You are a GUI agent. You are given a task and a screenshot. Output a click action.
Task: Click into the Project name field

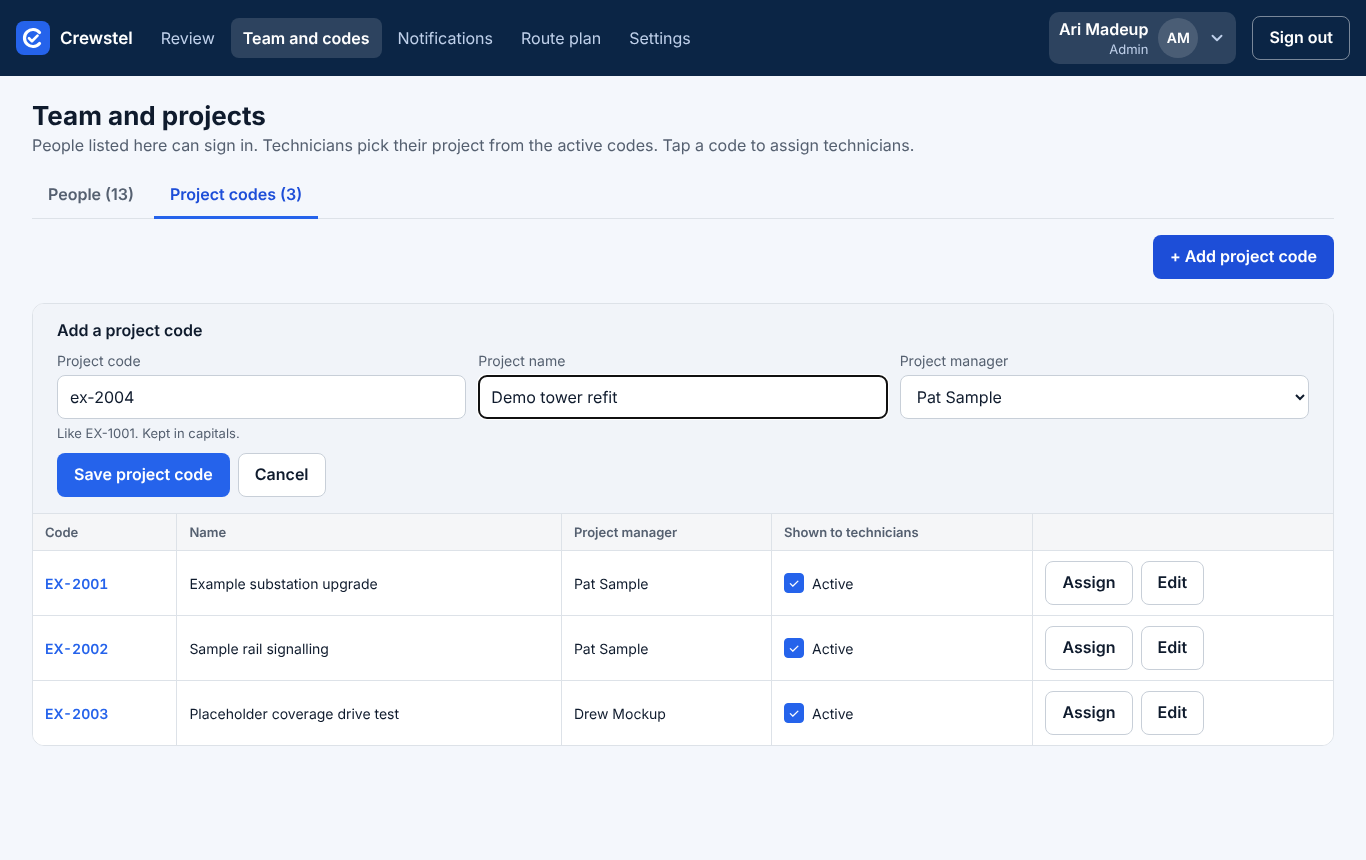pos(683,397)
